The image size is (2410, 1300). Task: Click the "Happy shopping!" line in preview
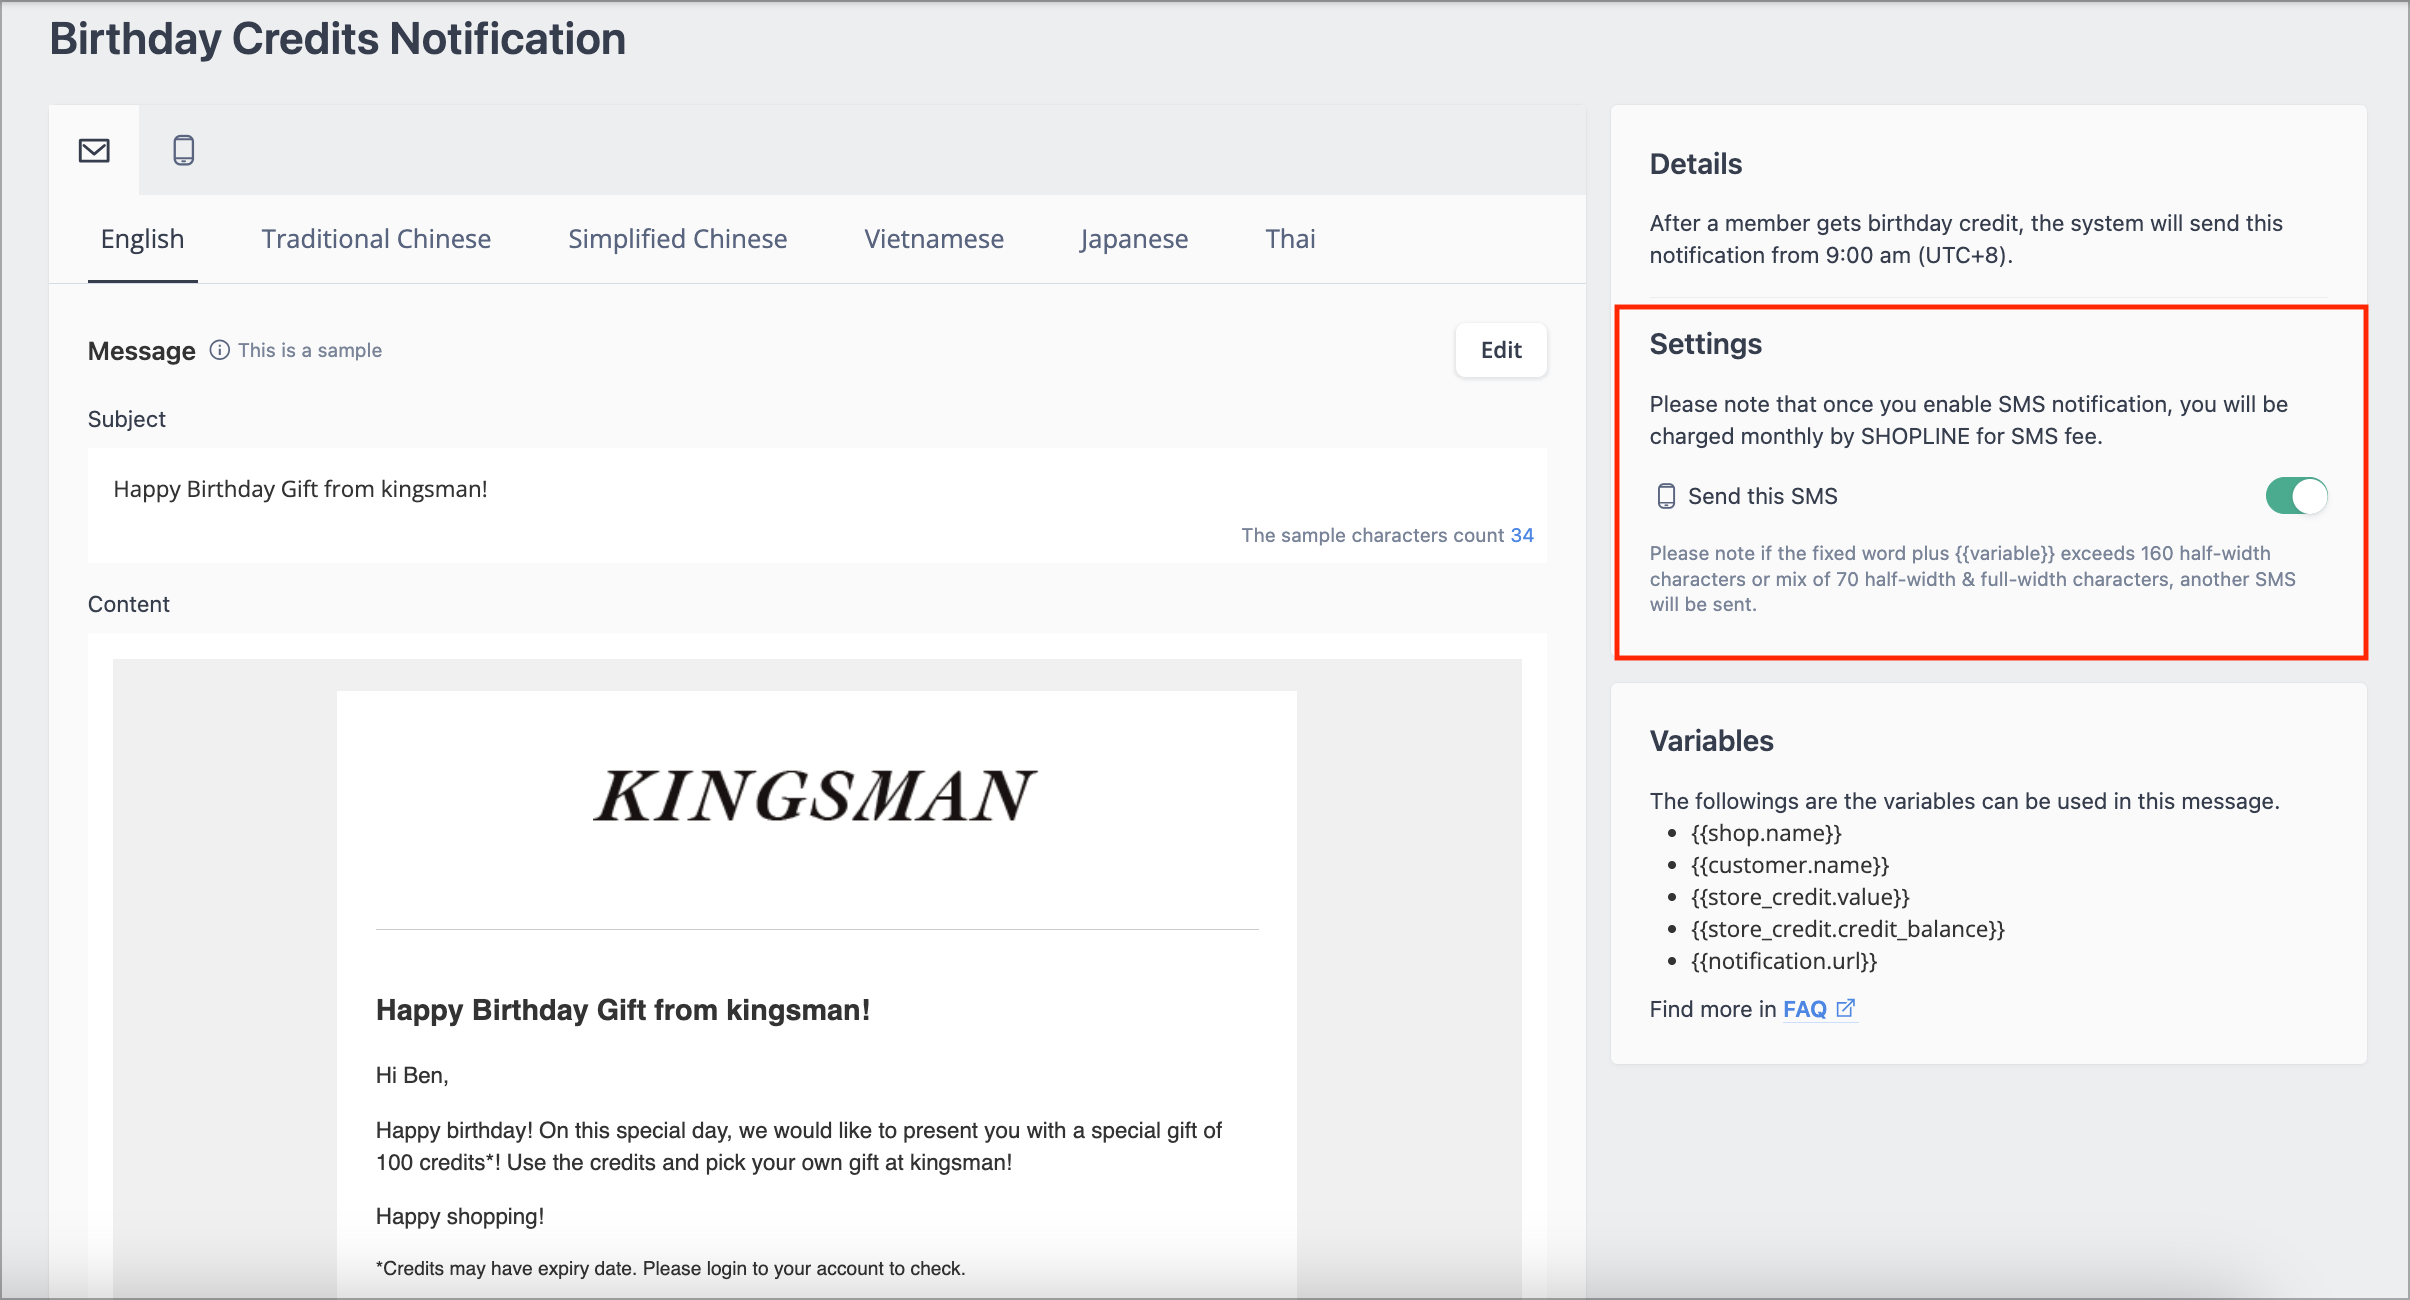point(460,1216)
